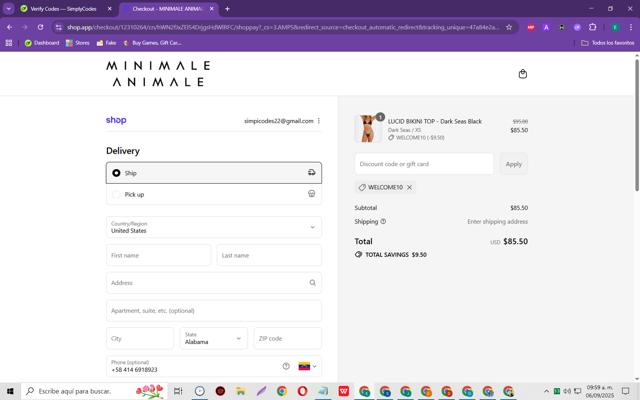Click the LUCID BIKINI TOP product thumbnail
This screenshot has width=640, height=400.
pyautogui.click(x=368, y=129)
